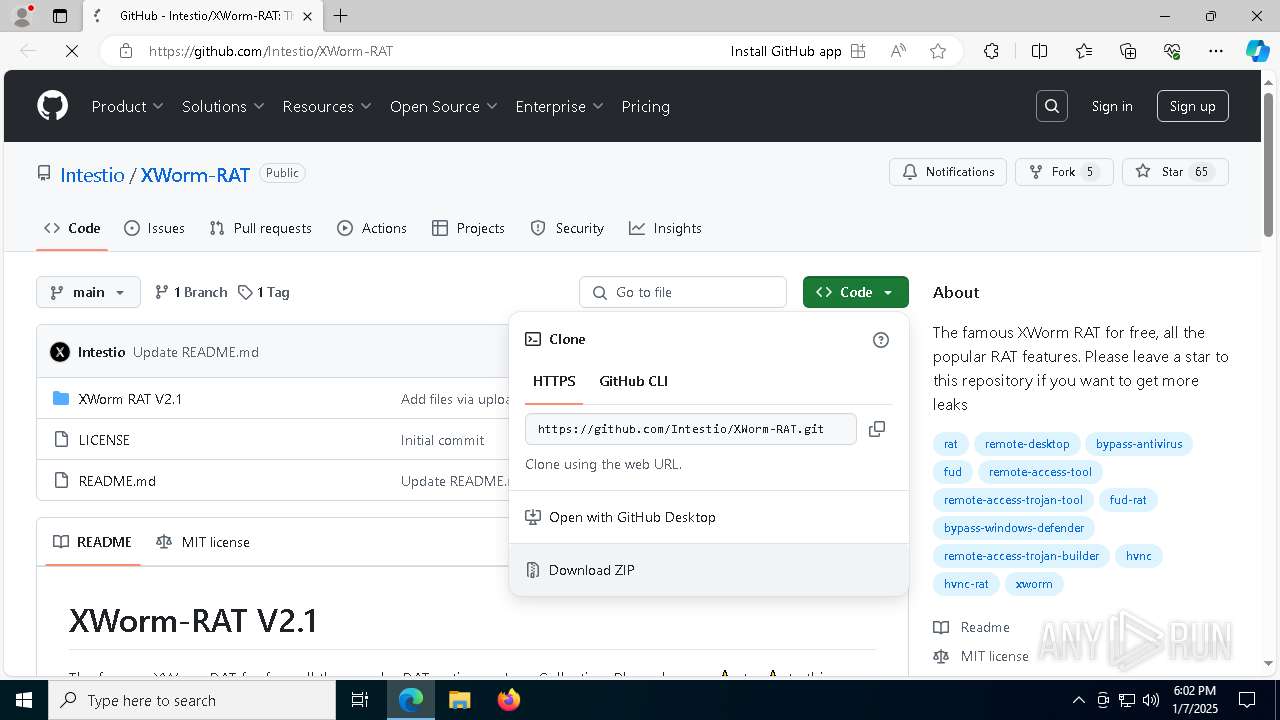Screen dimensions: 1280x720
Task: Switch to the Security tab
Action: (x=567, y=228)
